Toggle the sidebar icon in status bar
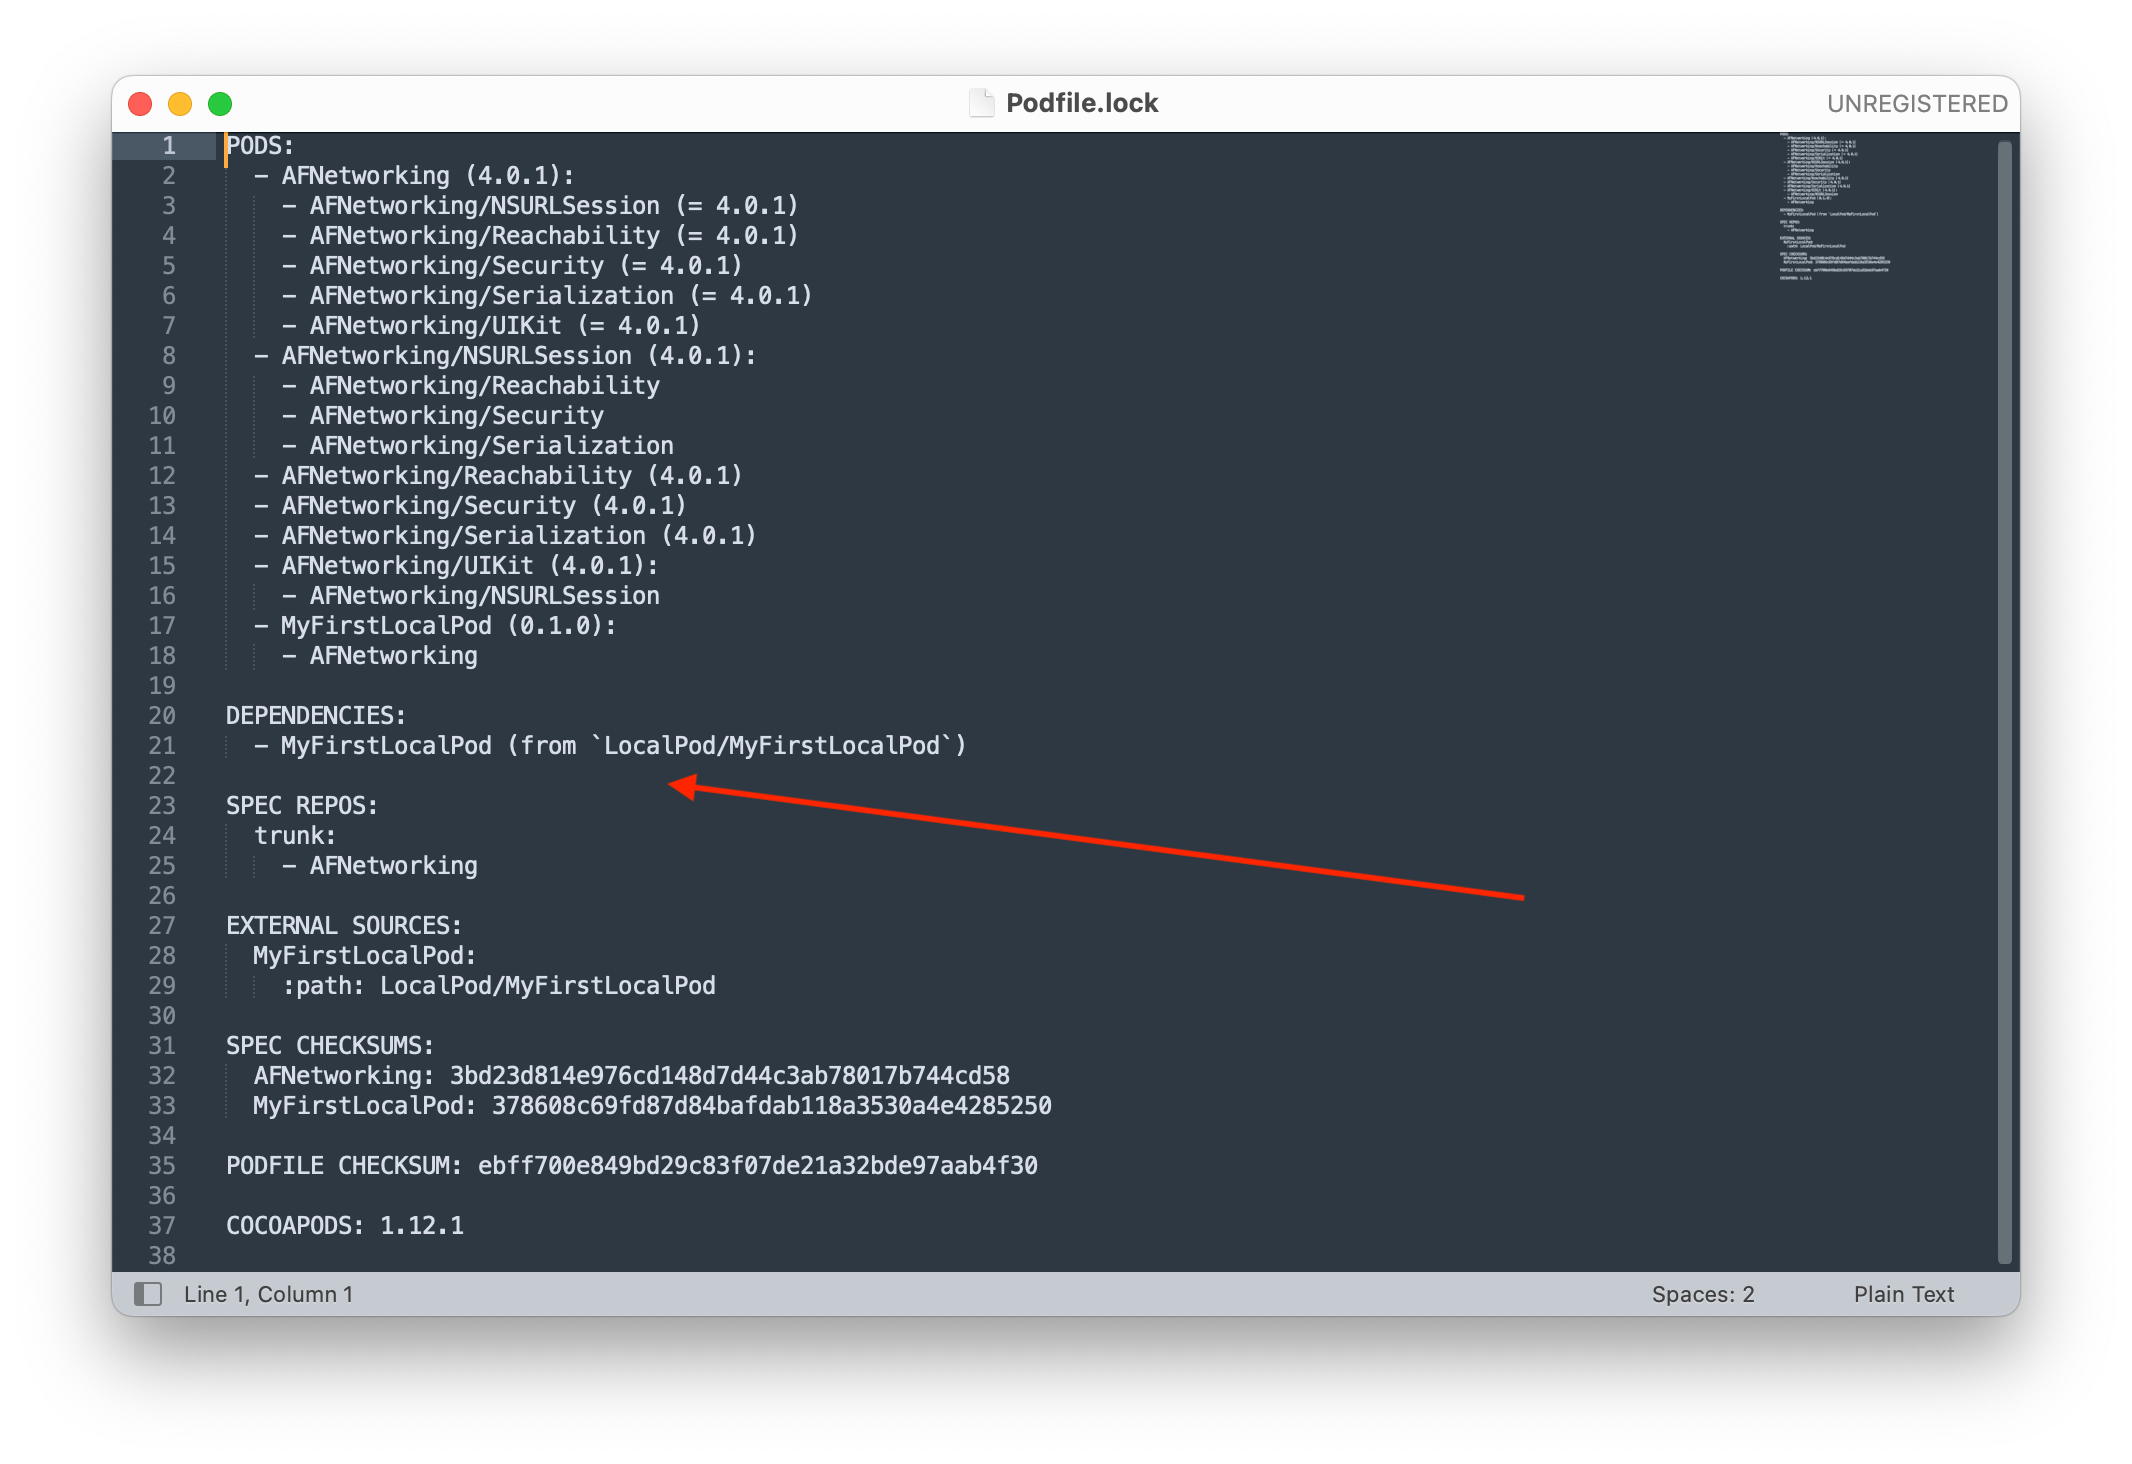 (148, 1294)
